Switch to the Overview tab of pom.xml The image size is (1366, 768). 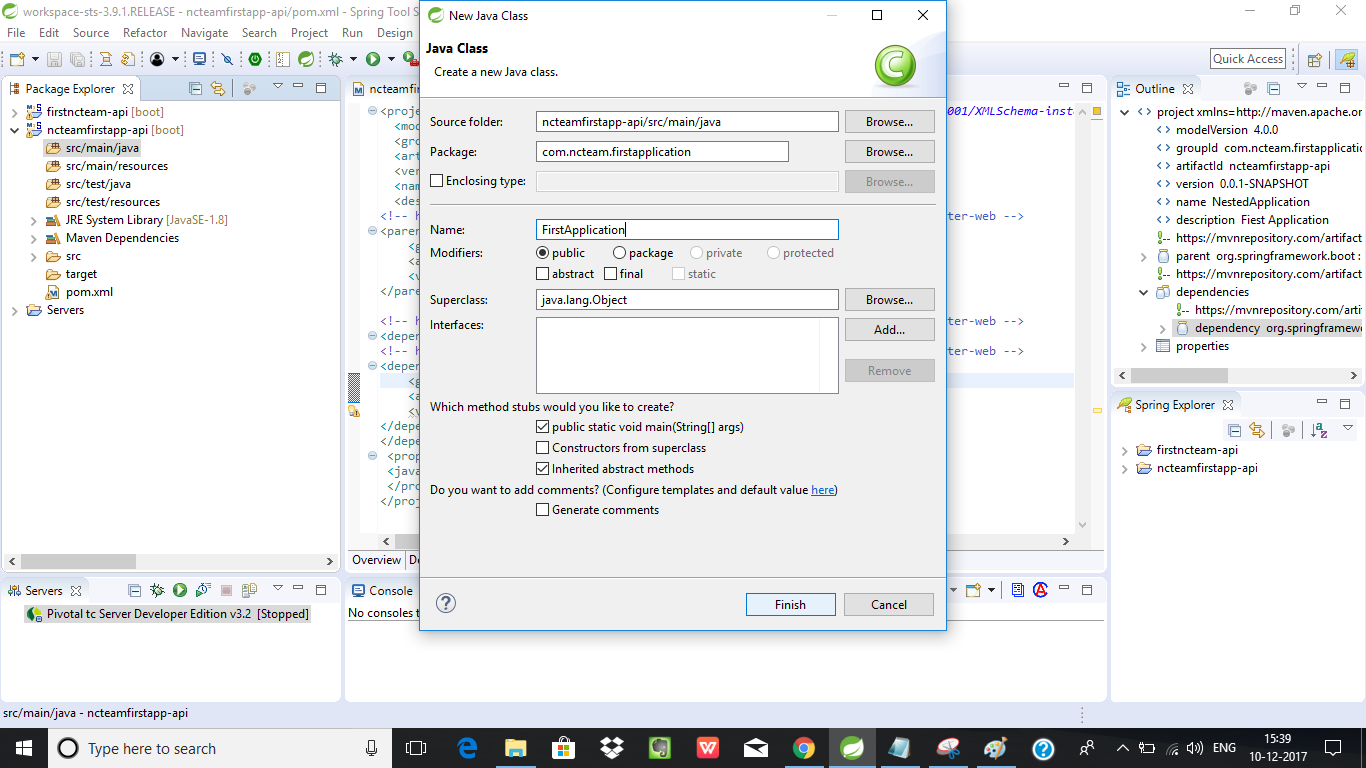pos(377,560)
